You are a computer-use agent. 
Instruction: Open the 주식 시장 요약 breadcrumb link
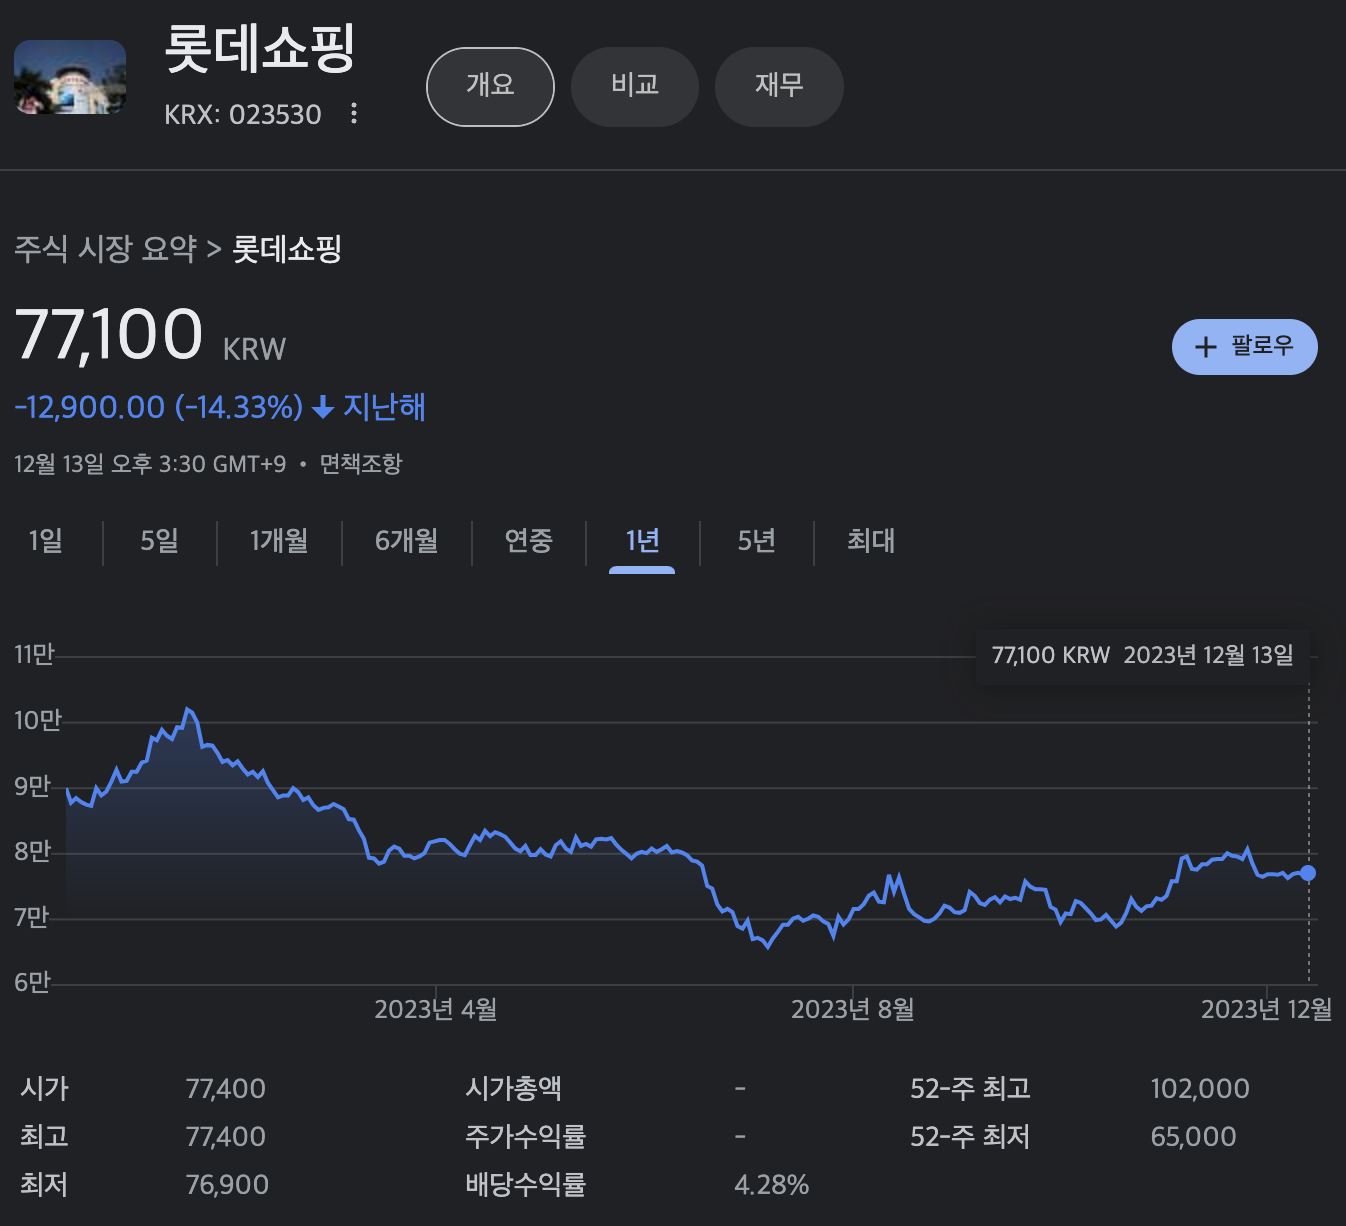(x=105, y=249)
